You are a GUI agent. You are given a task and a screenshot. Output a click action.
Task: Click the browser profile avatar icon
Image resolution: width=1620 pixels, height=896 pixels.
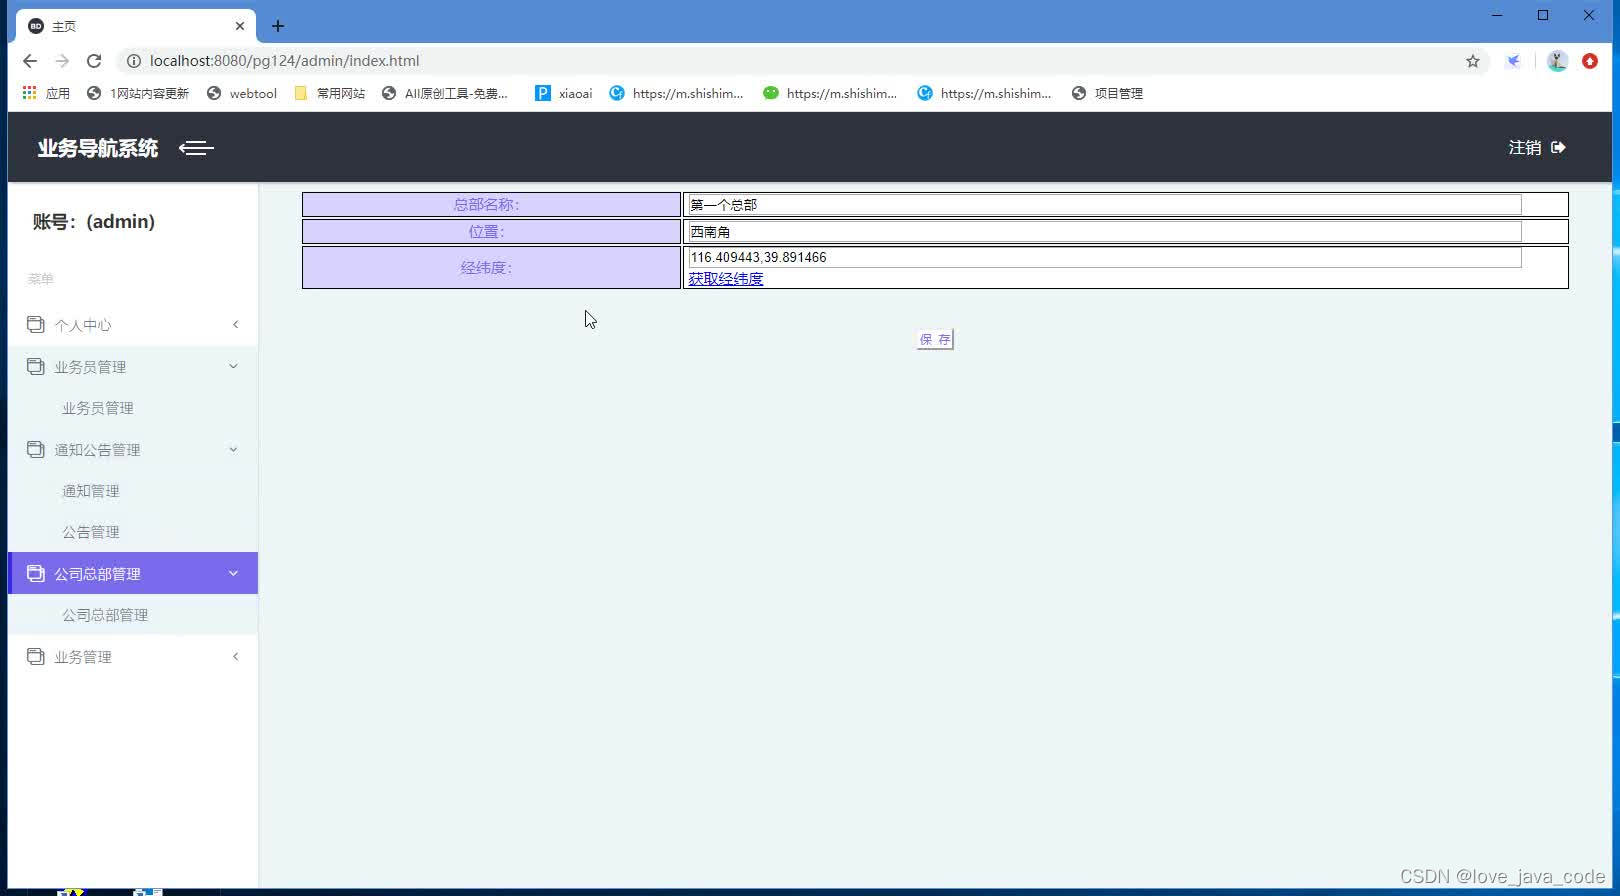pos(1557,61)
